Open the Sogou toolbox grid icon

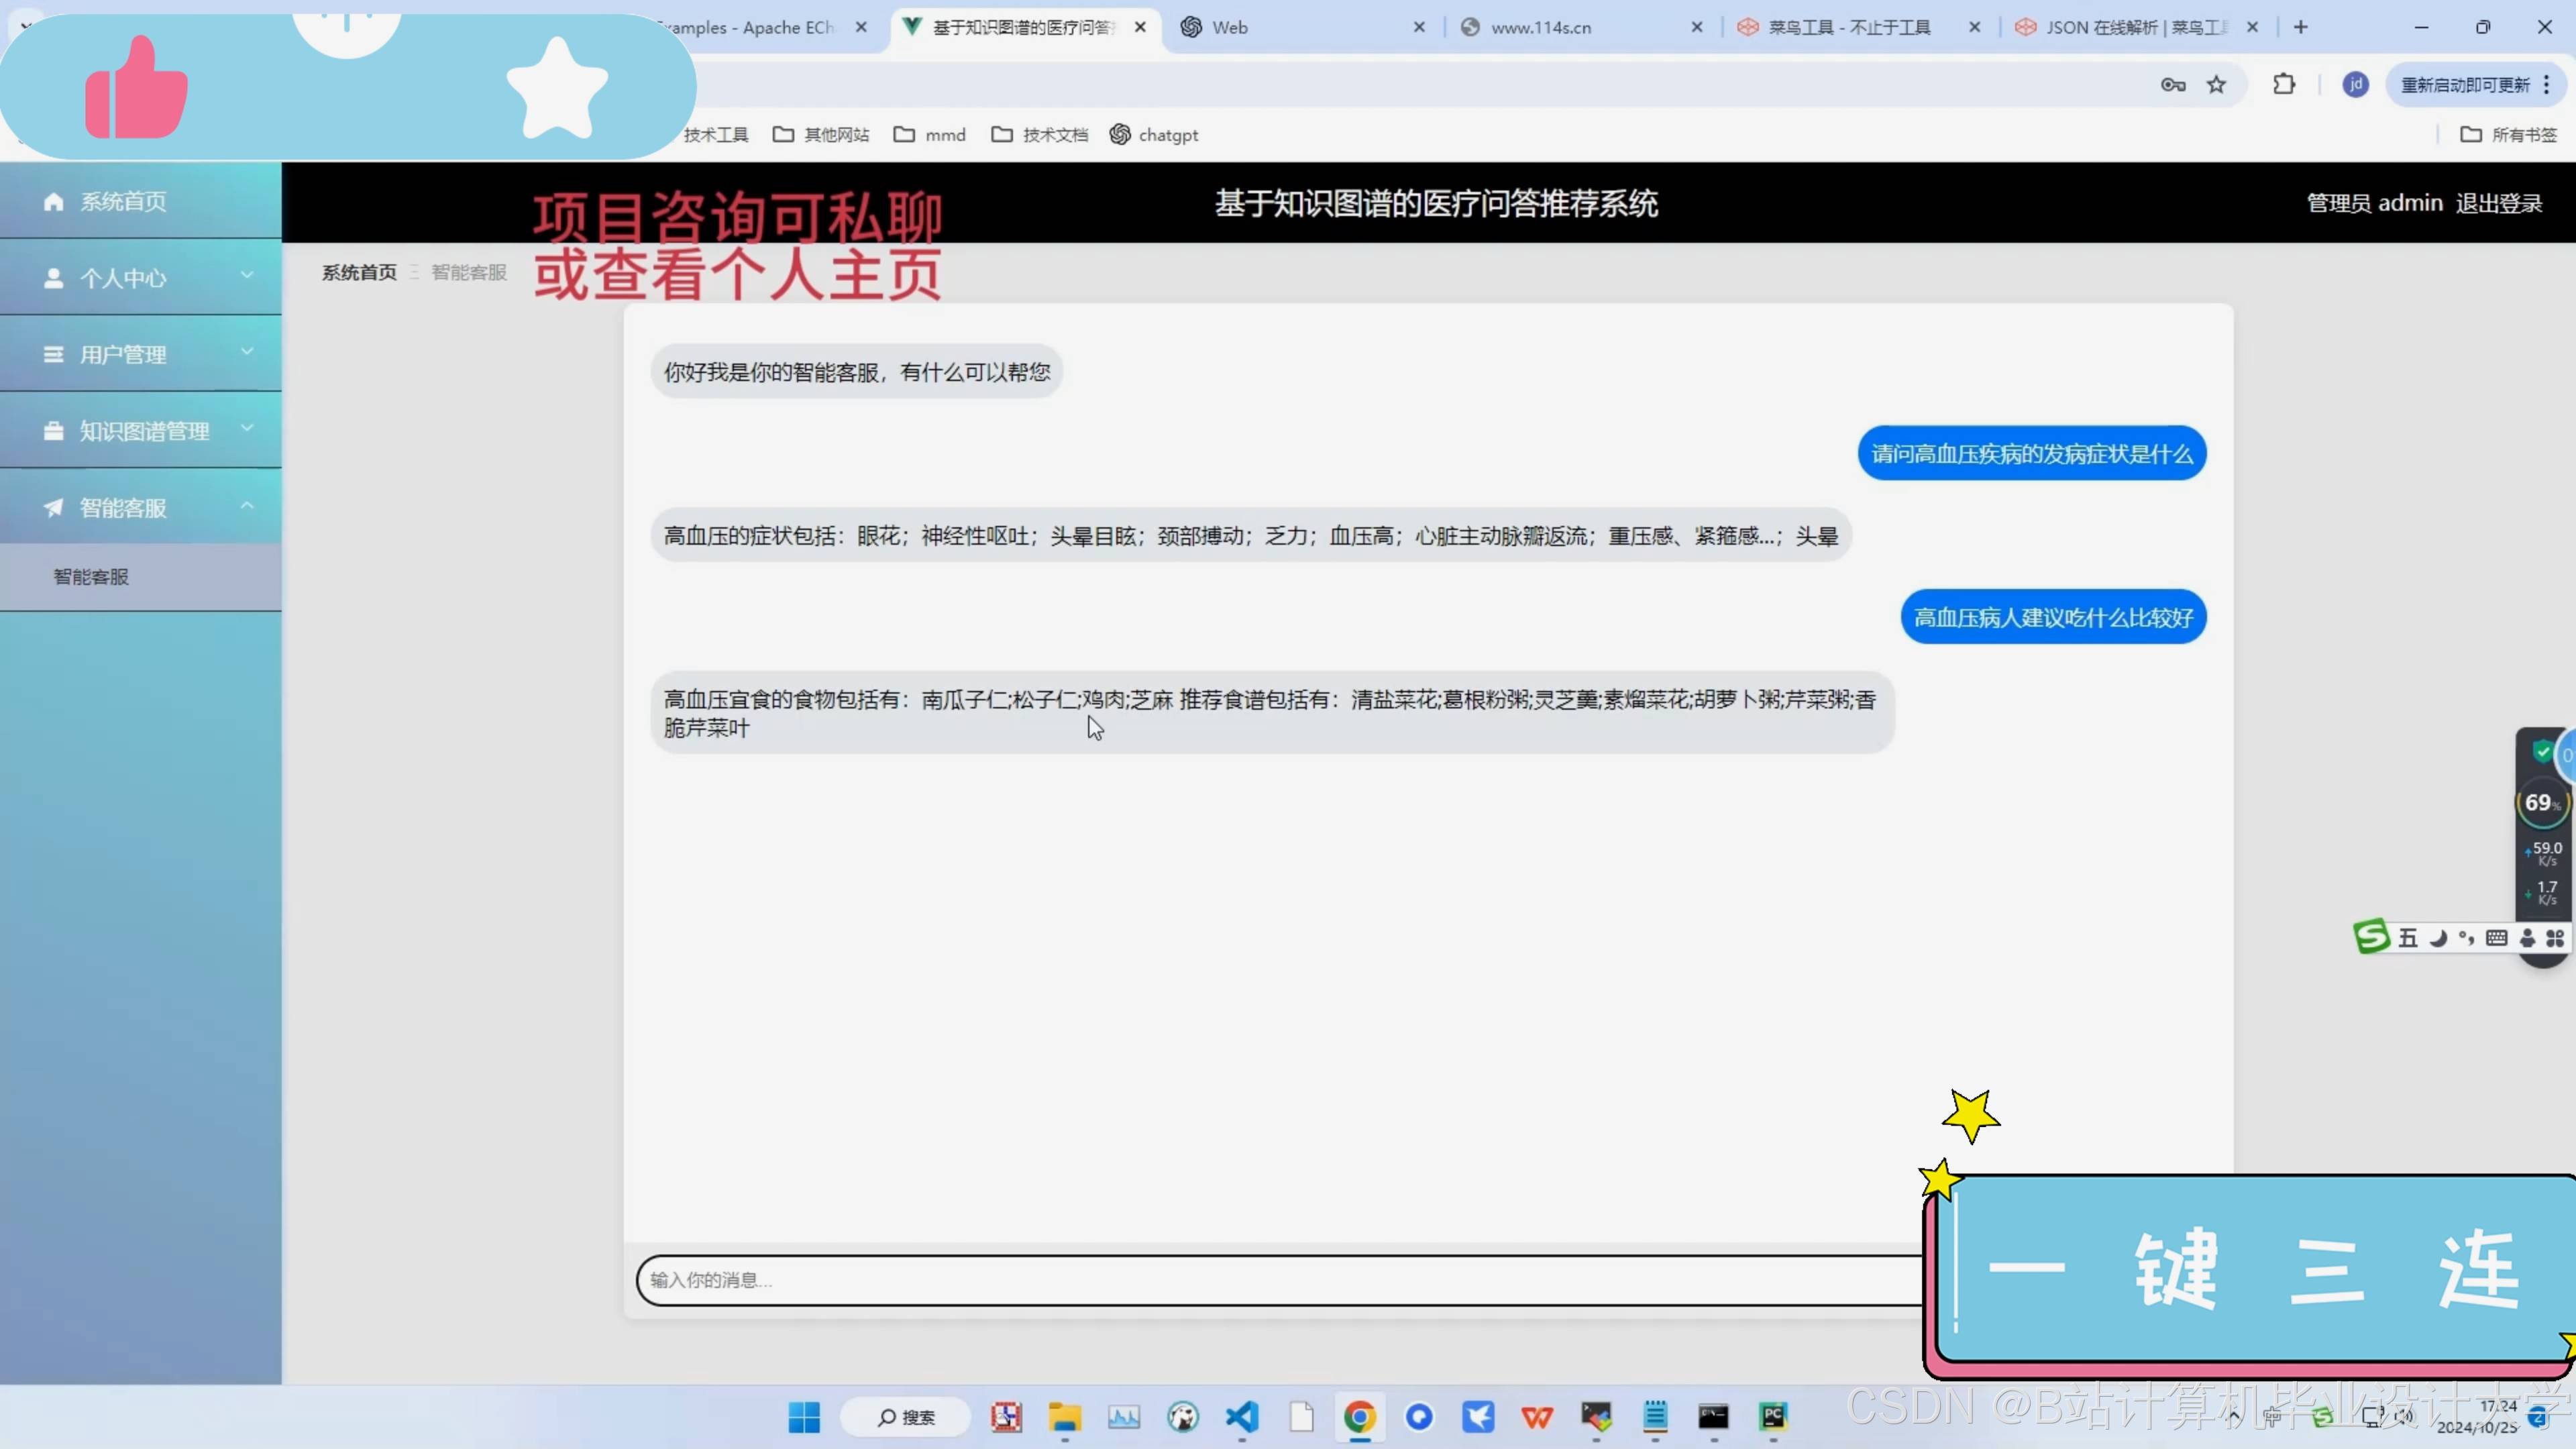pos(2555,938)
